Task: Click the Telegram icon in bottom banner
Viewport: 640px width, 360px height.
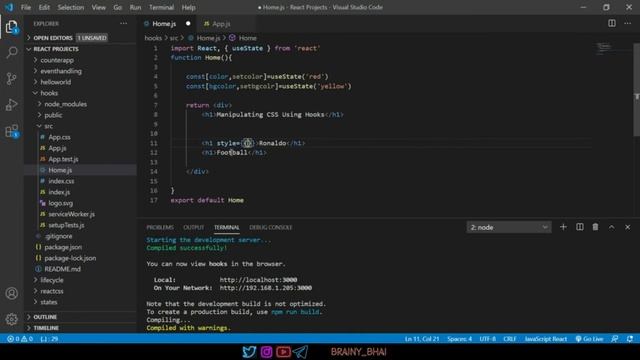Action: coord(300,351)
